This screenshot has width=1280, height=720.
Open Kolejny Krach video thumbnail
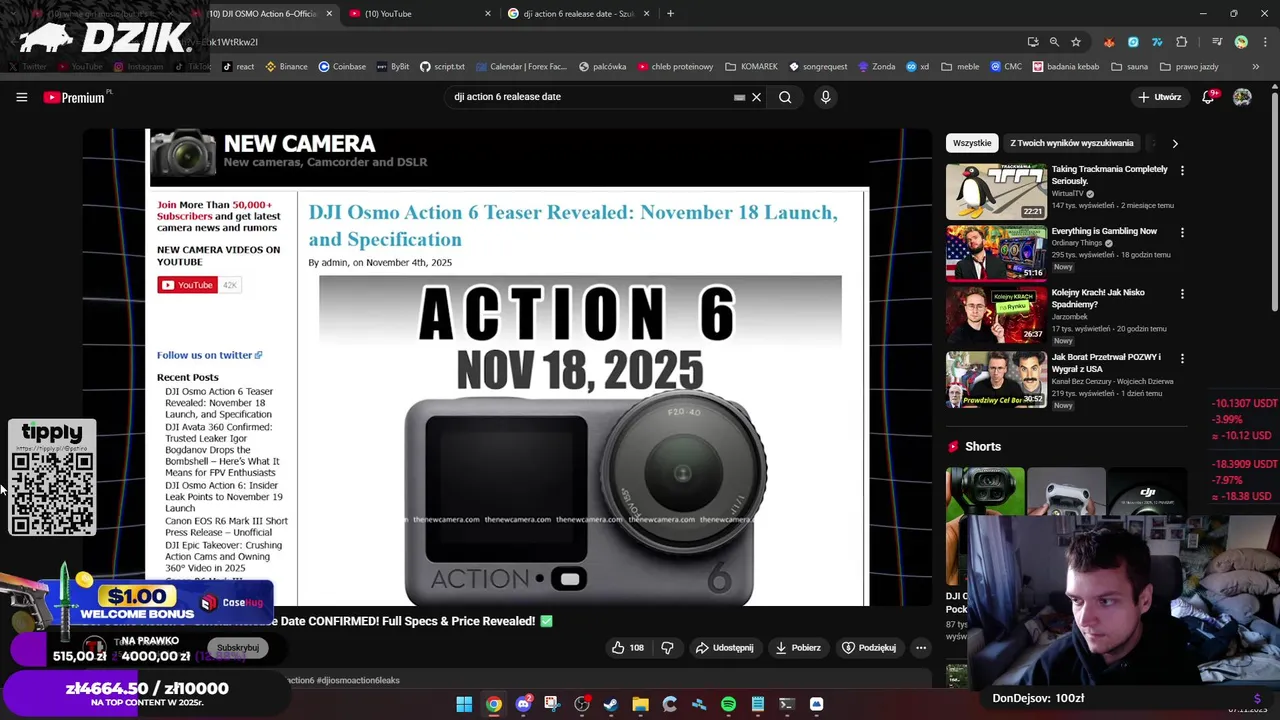point(996,315)
